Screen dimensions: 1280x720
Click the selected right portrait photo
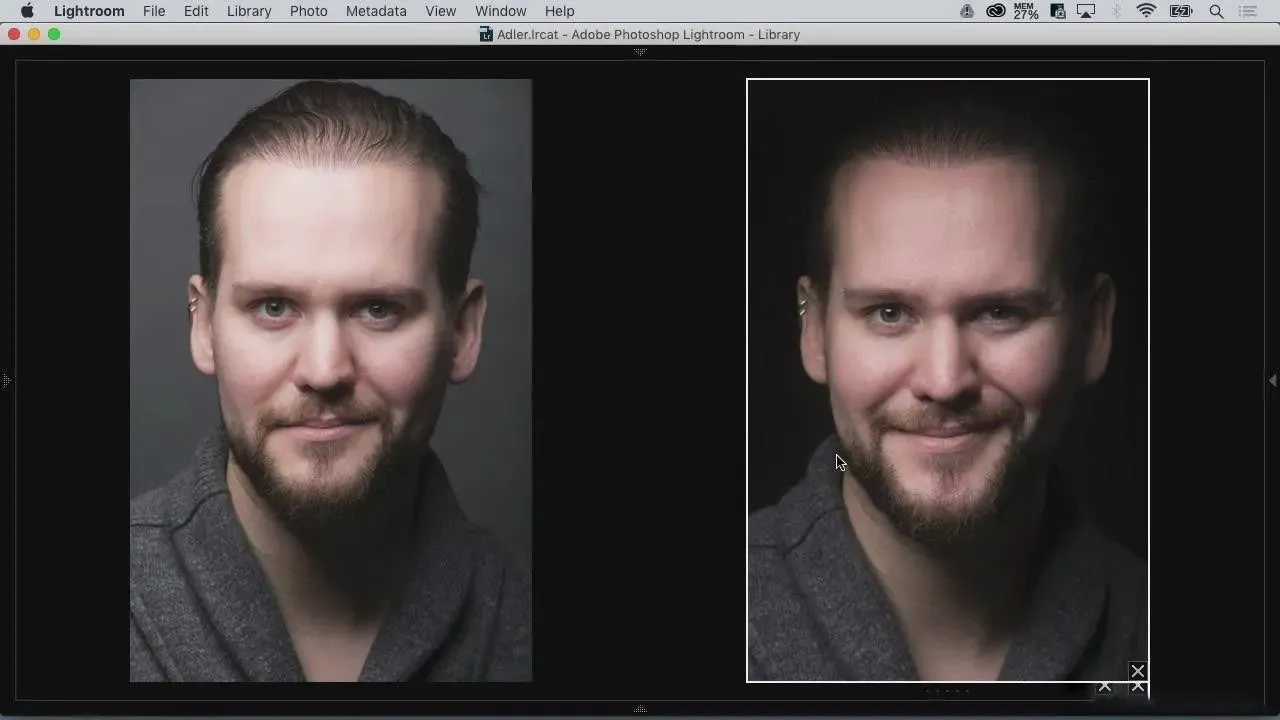tap(947, 380)
